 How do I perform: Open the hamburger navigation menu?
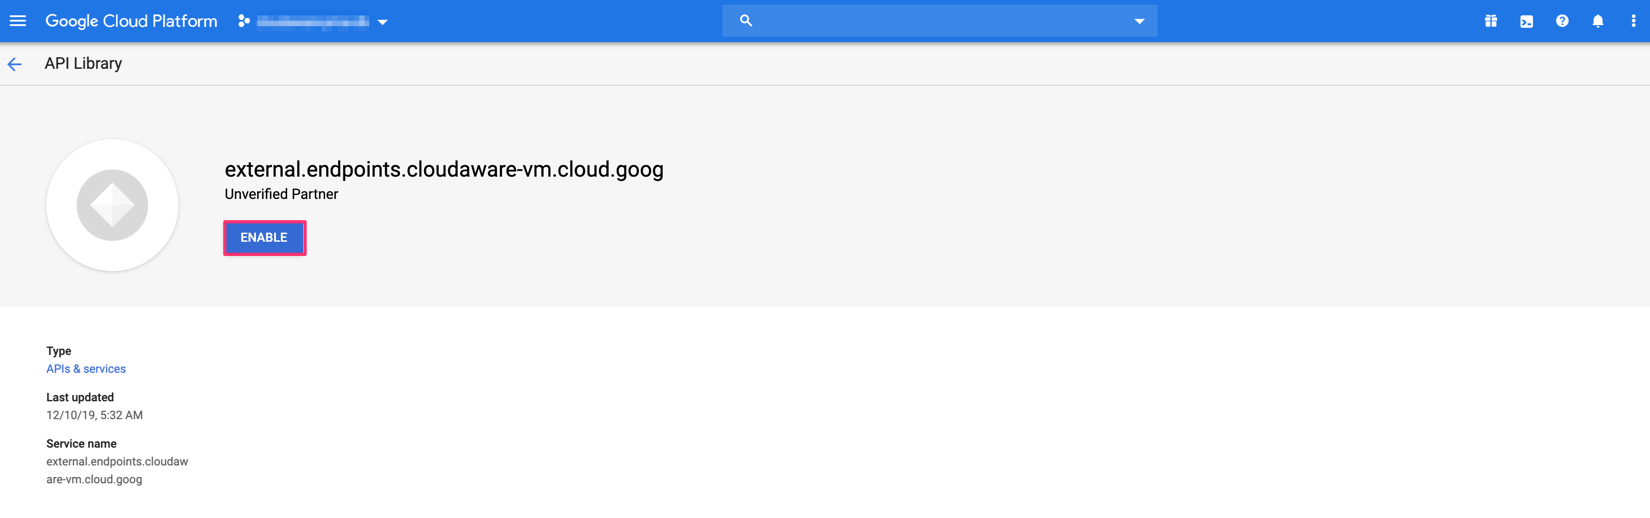pyautogui.click(x=18, y=21)
